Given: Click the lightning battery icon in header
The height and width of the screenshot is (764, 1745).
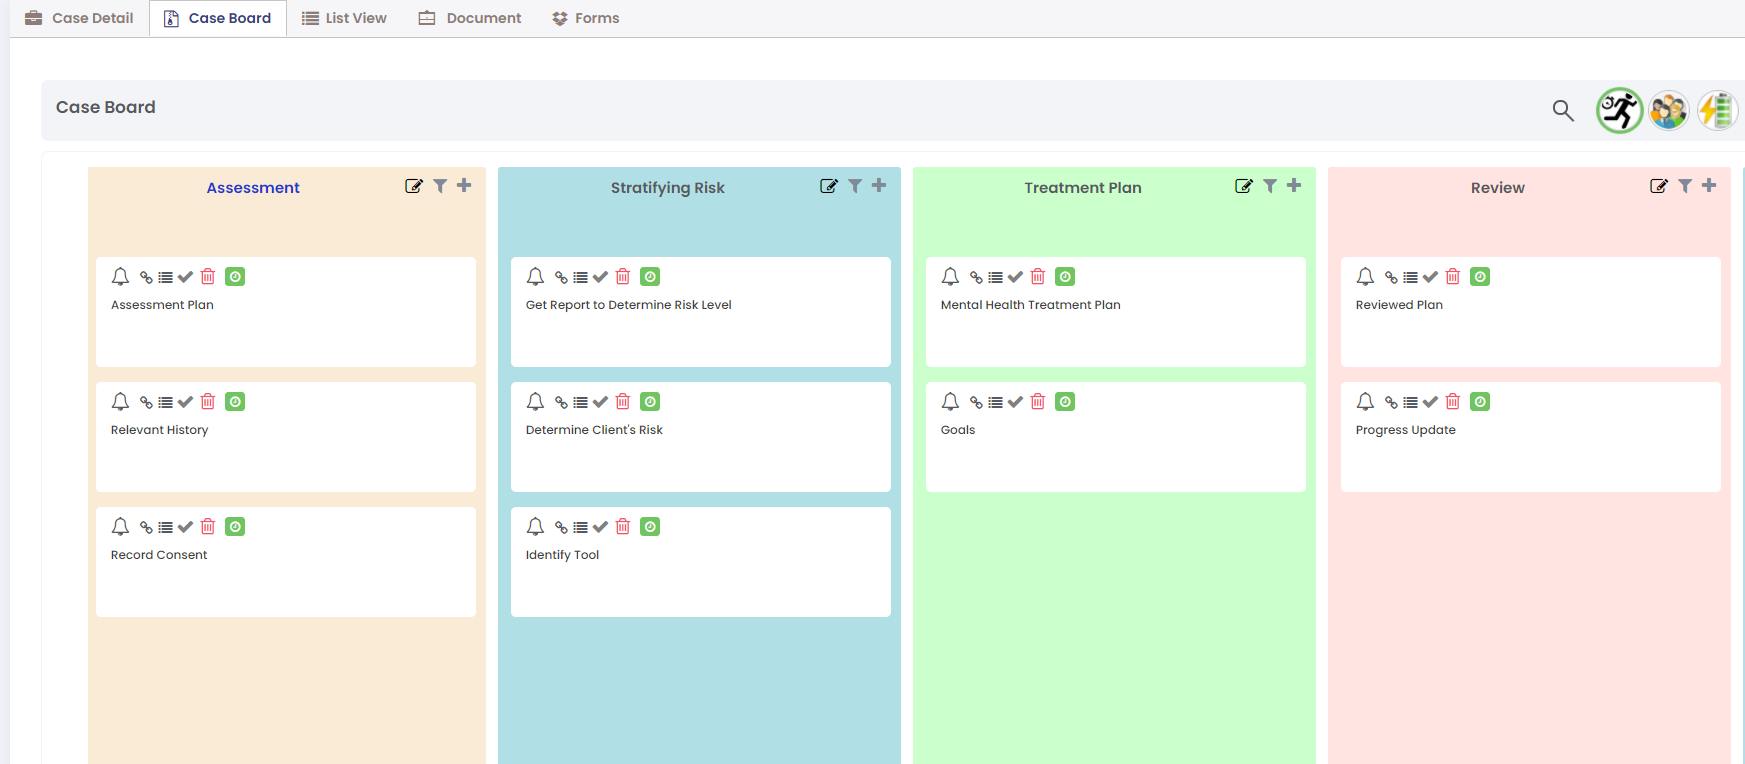Looking at the screenshot, I should pyautogui.click(x=1717, y=110).
